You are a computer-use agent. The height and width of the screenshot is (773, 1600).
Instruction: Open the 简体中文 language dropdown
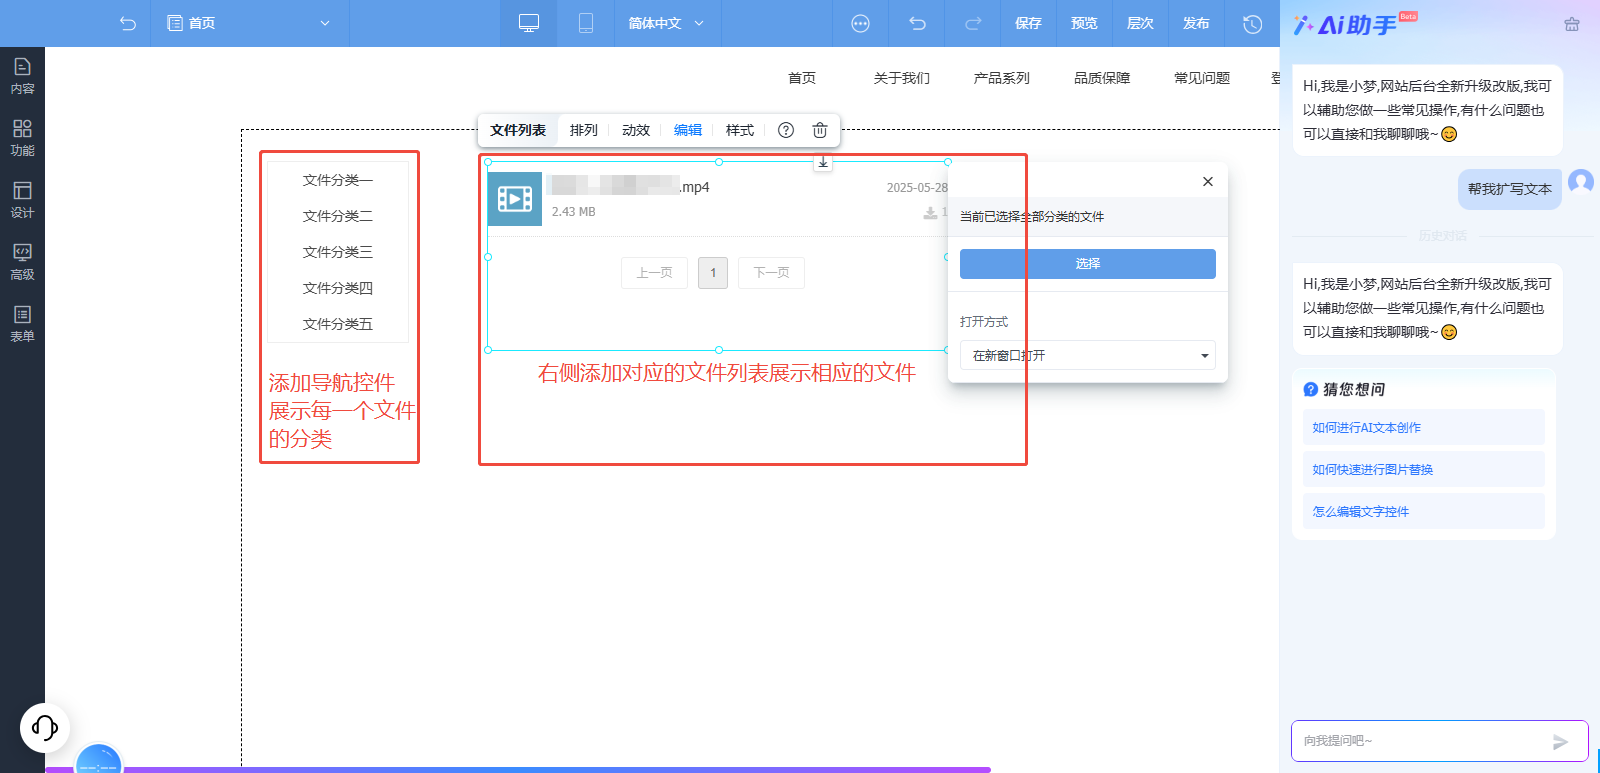tap(666, 23)
